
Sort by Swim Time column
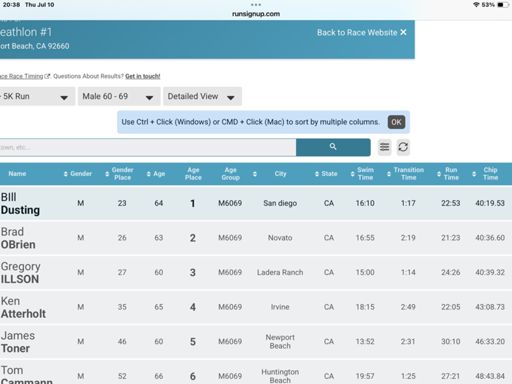352,174
